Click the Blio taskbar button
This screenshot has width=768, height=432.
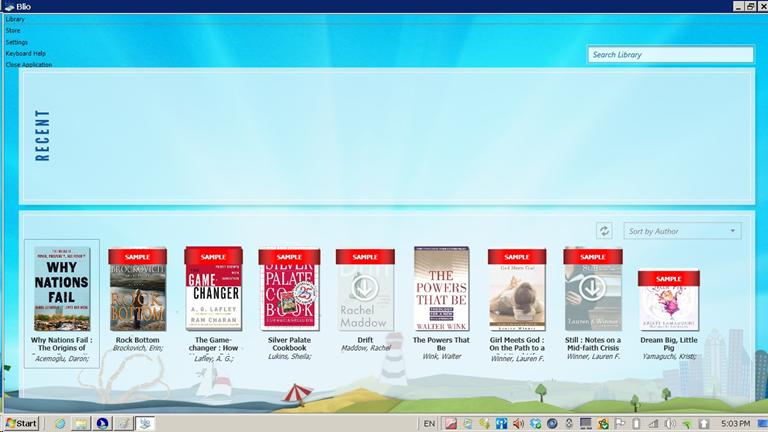[x=144, y=423]
